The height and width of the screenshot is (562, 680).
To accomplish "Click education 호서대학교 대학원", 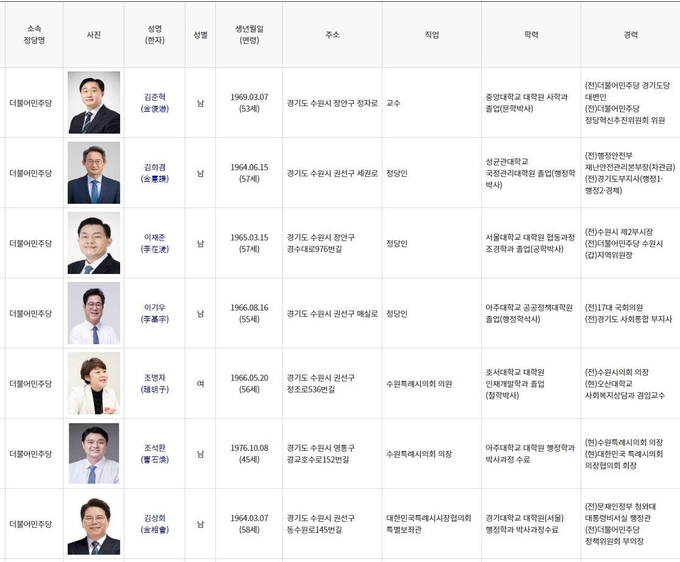I will tap(515, 372).
